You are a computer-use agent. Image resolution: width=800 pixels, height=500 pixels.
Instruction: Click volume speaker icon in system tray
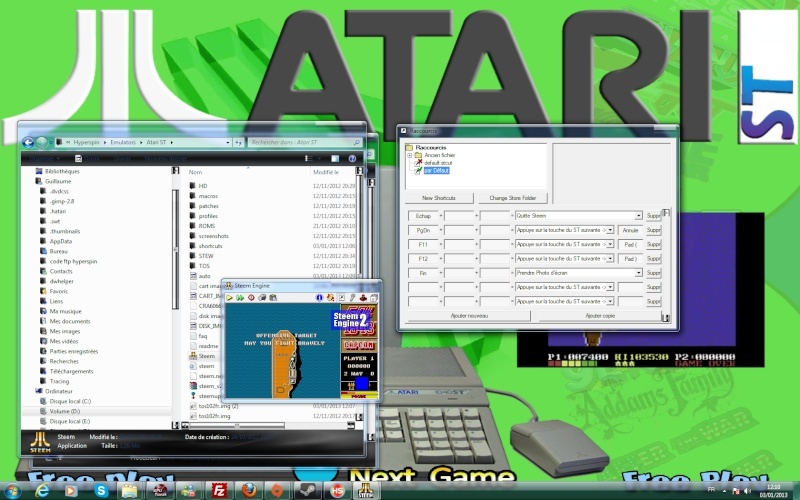click(747, 491)
